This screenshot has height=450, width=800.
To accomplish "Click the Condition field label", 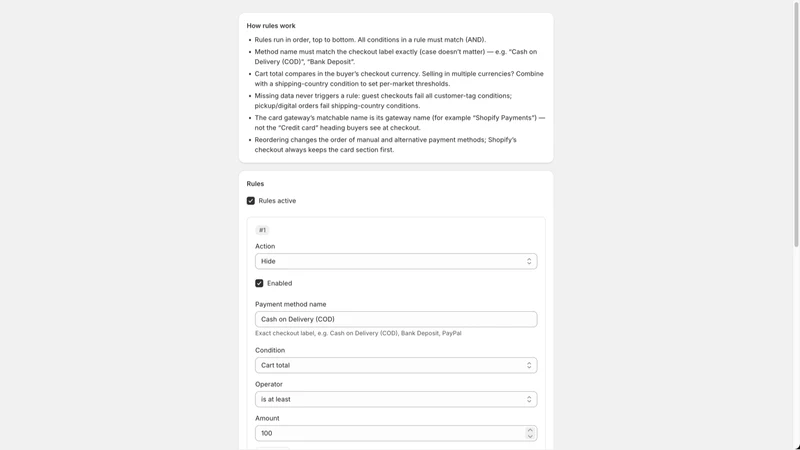I will pos(270,350).
